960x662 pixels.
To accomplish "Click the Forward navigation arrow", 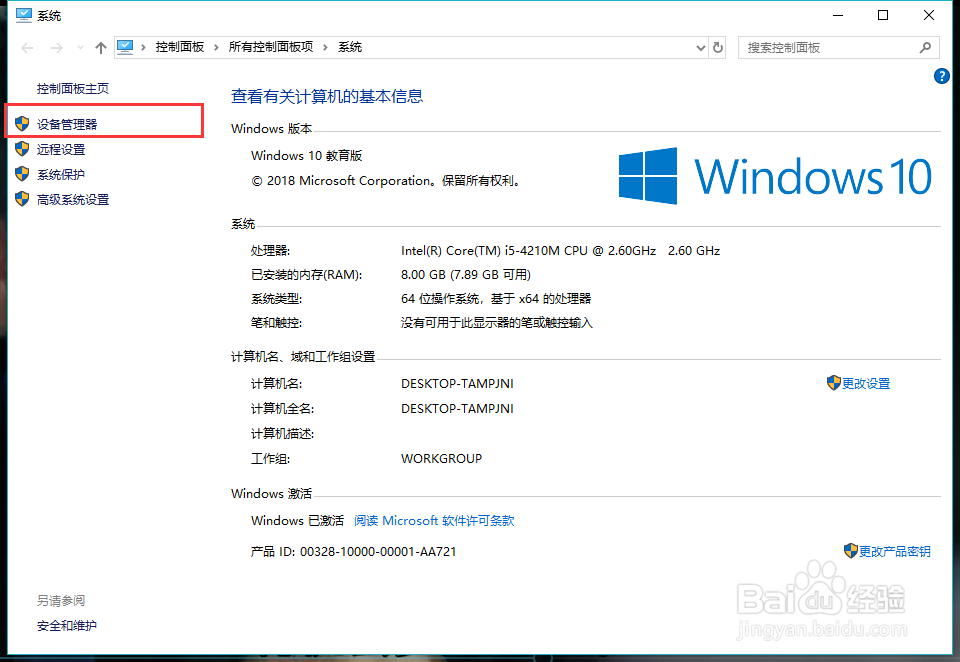I will click(x=56, y=48).
